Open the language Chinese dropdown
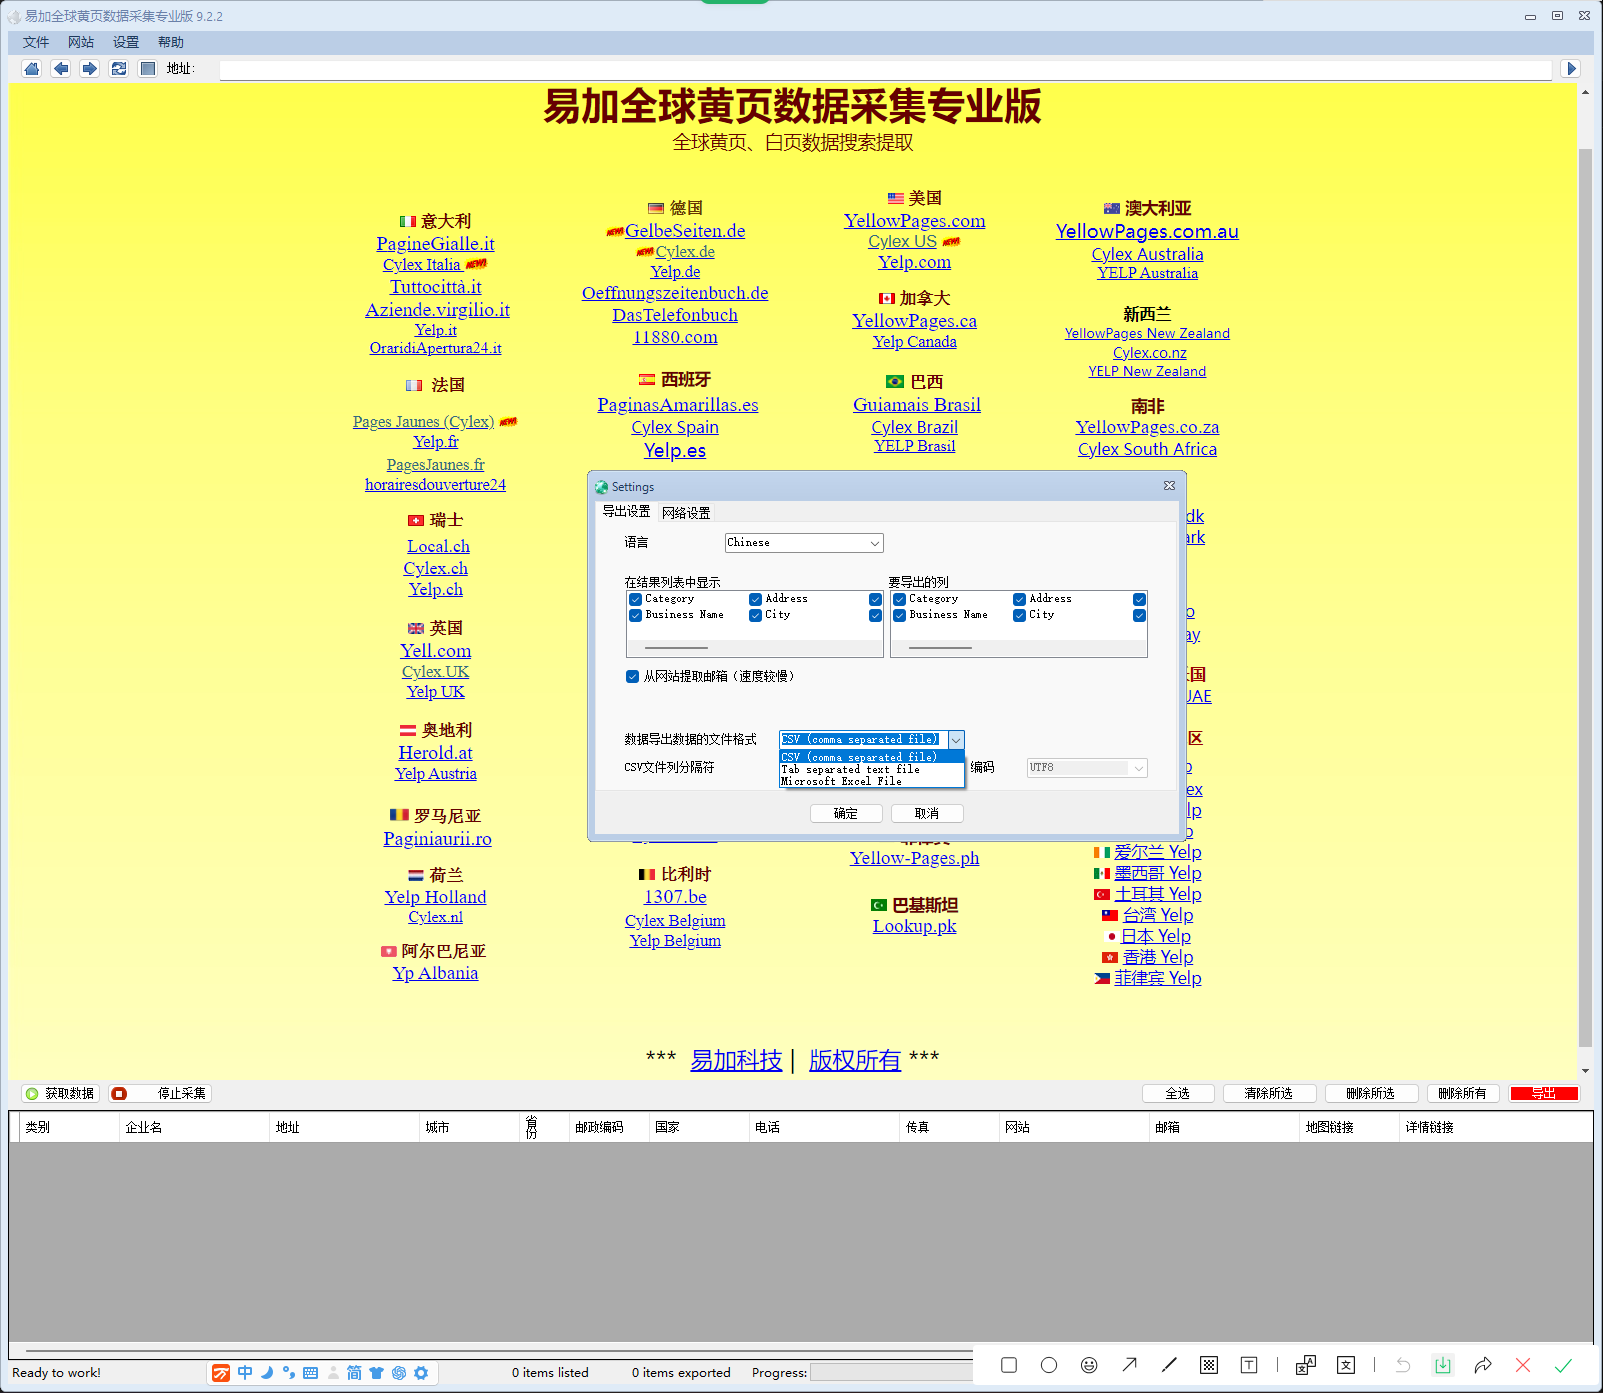This screenshot has height=1393, width=1603. coord(804,542)
